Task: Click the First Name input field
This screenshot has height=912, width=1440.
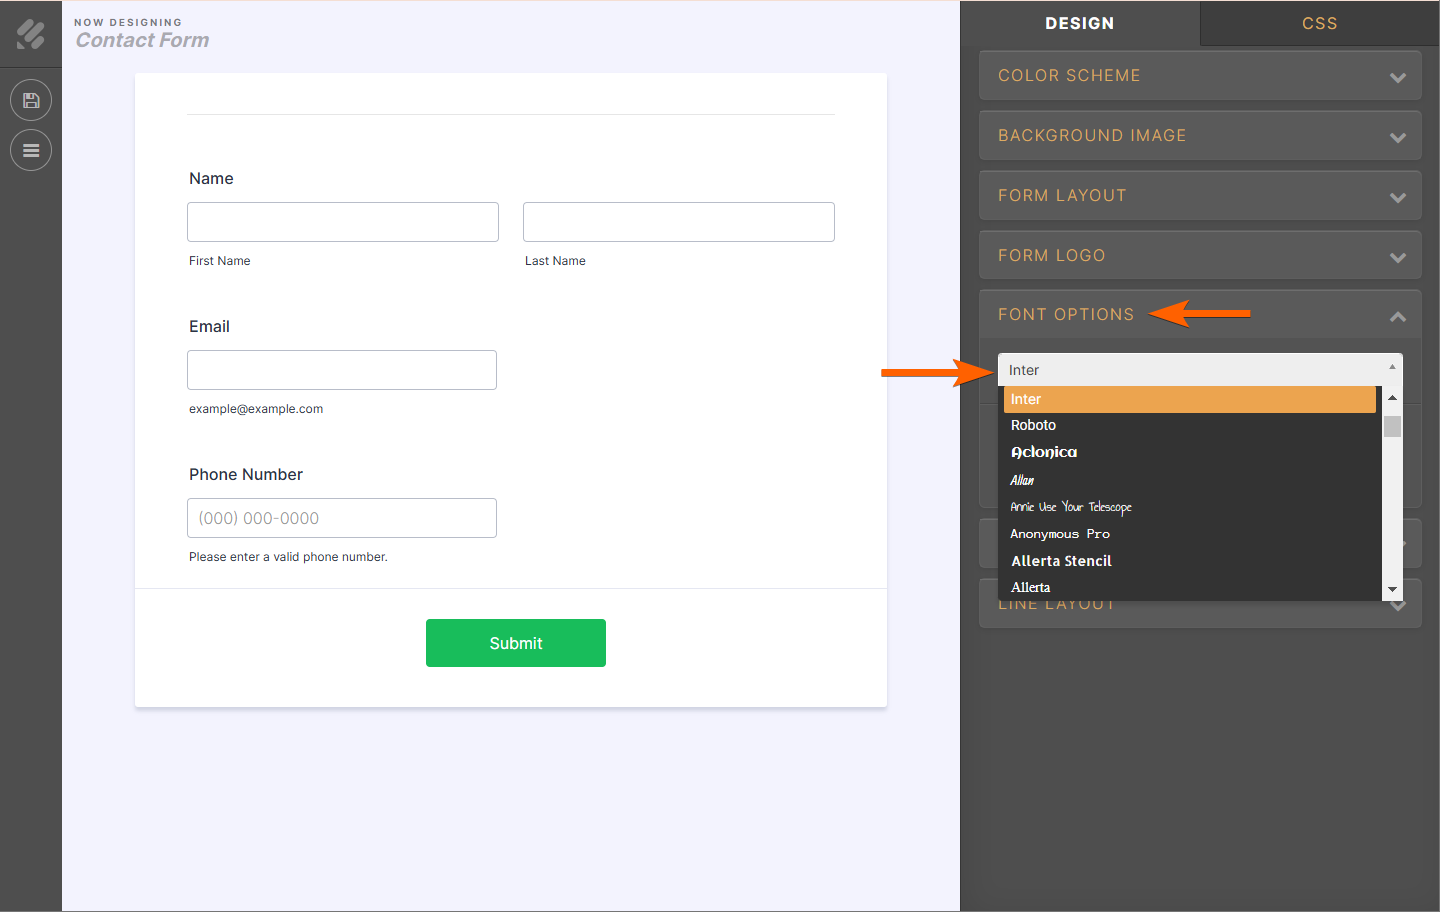Action: [x=342, y=221]
